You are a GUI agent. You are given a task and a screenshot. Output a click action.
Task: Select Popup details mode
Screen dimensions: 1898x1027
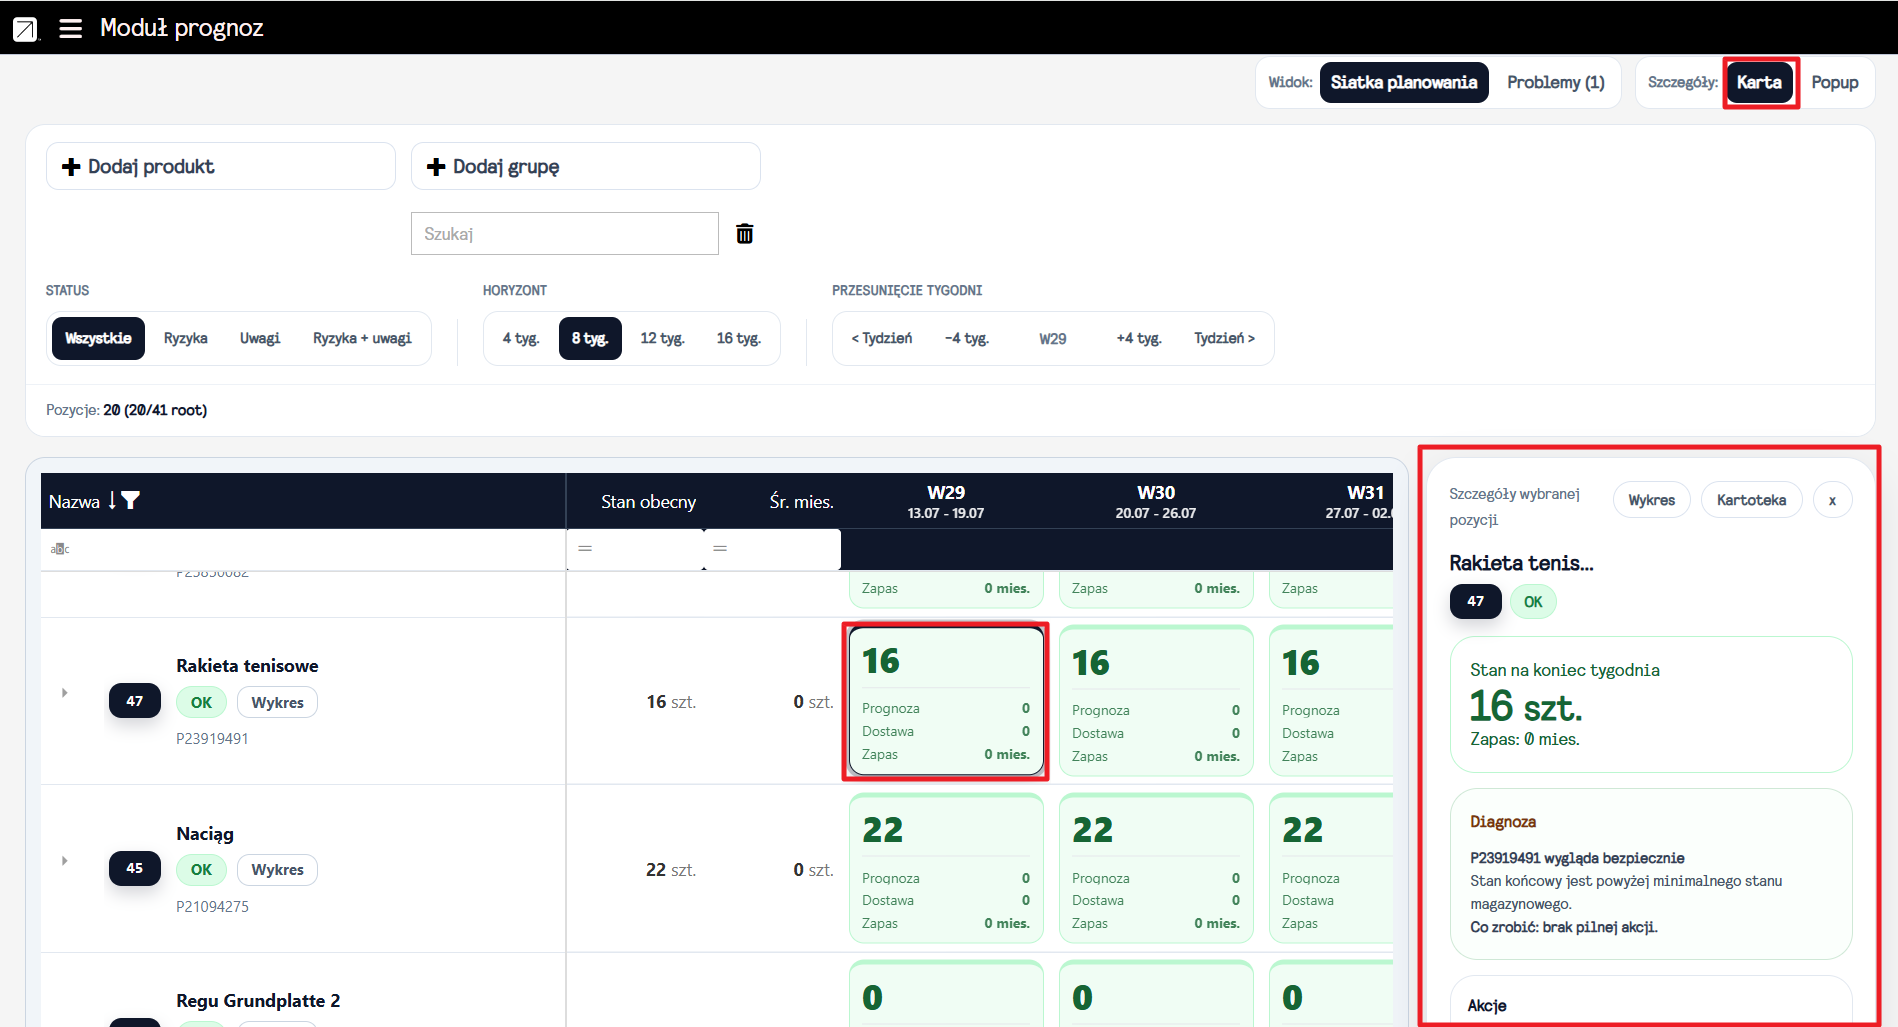click(x=1835, y=83)
